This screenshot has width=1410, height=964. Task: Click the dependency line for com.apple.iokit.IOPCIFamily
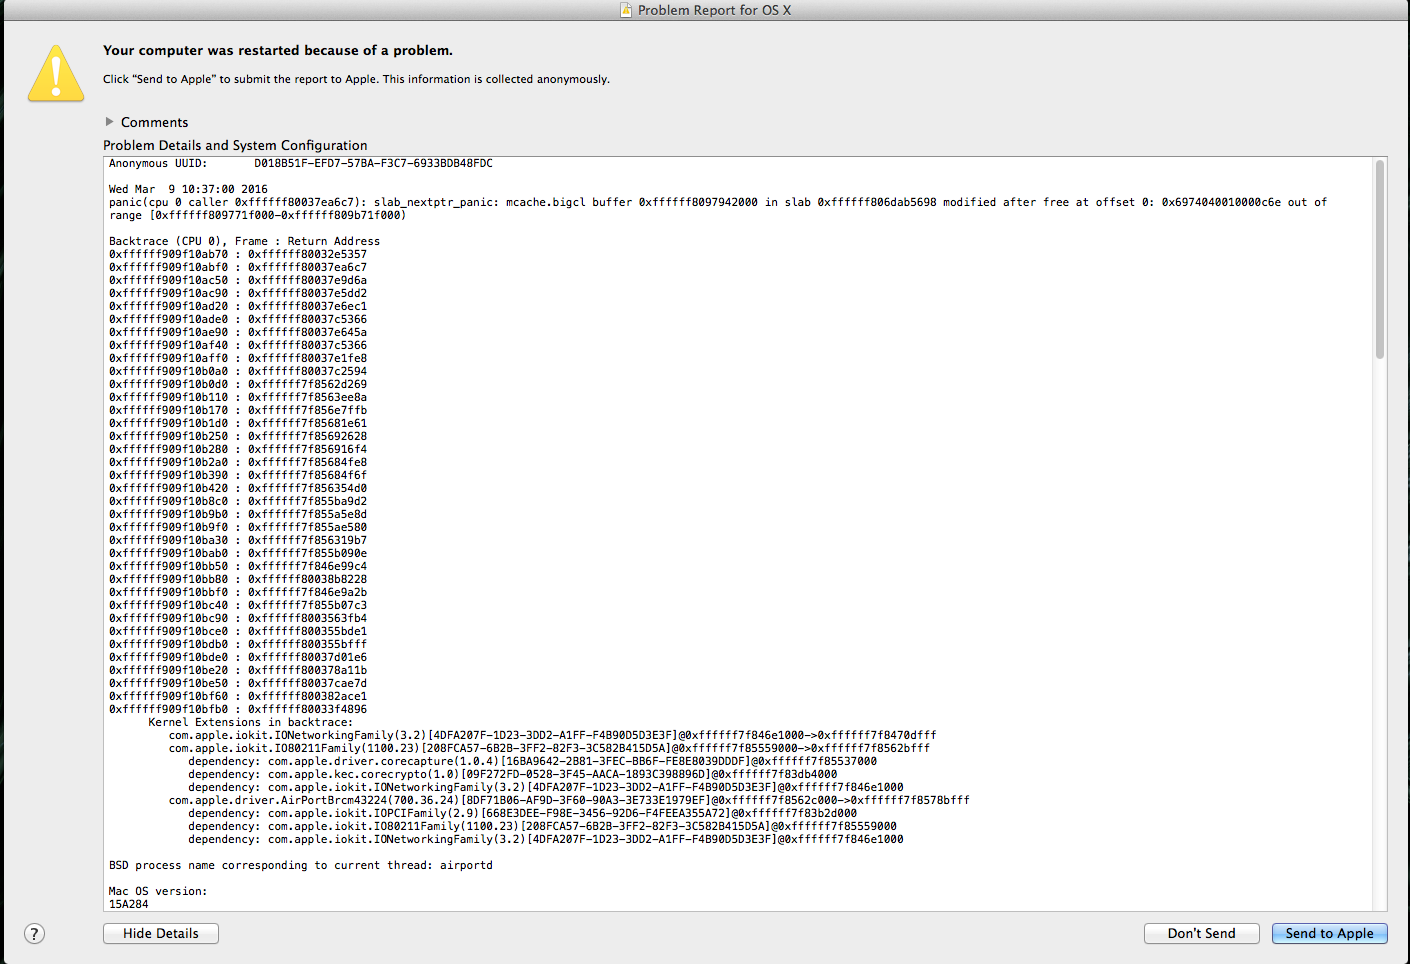pos(522,813)
